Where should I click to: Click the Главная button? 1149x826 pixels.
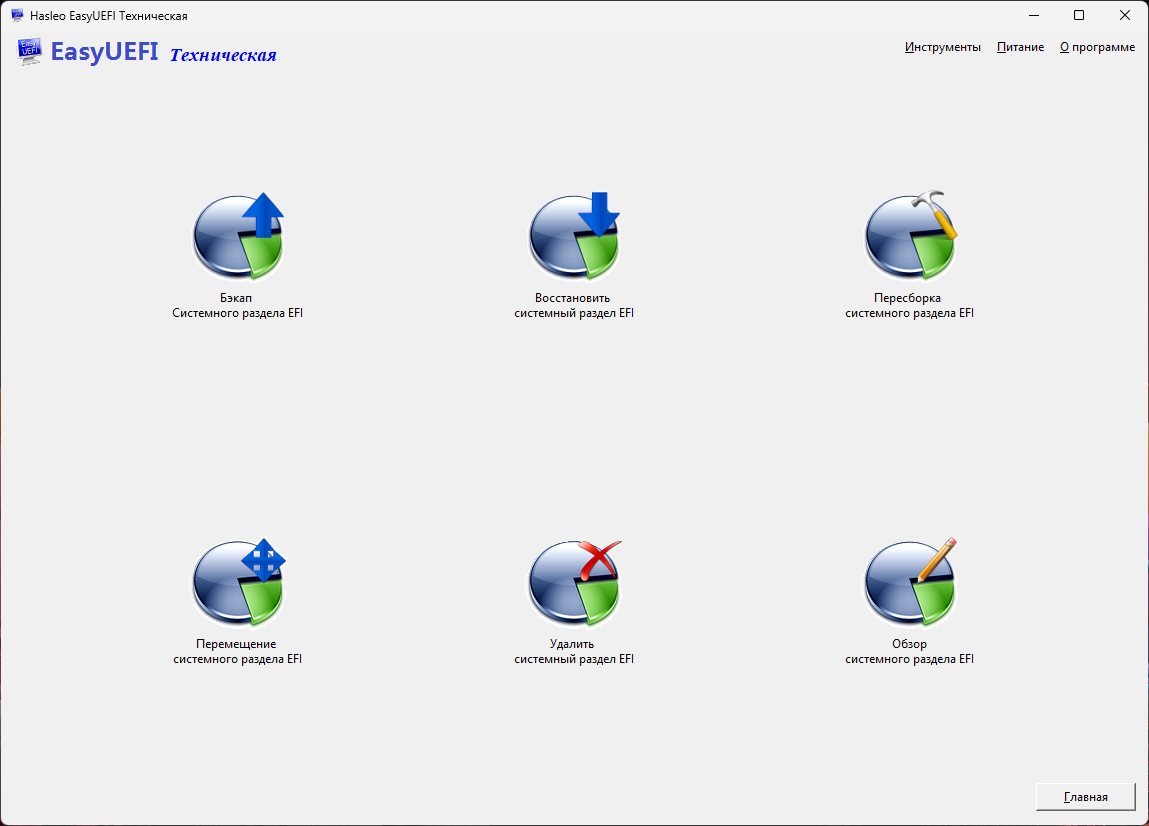pyautogui.click(x=1085, y=797)
